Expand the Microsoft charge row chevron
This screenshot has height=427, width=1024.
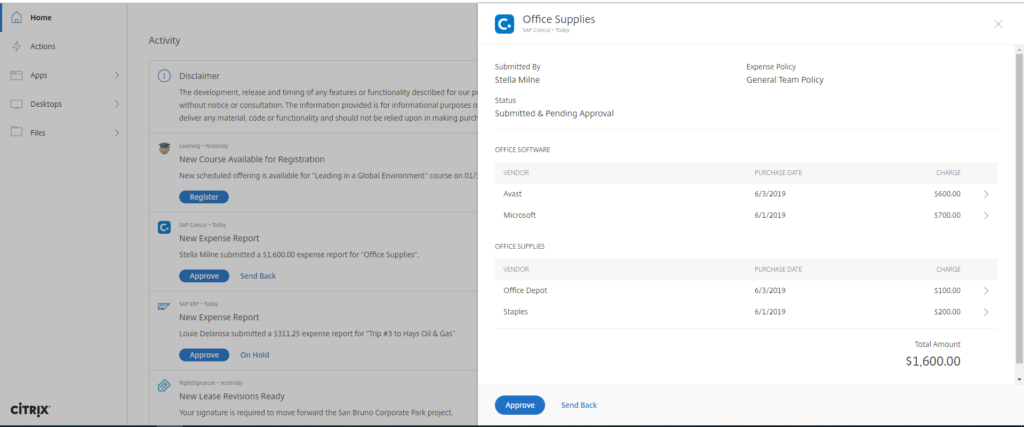click(986, 215)
